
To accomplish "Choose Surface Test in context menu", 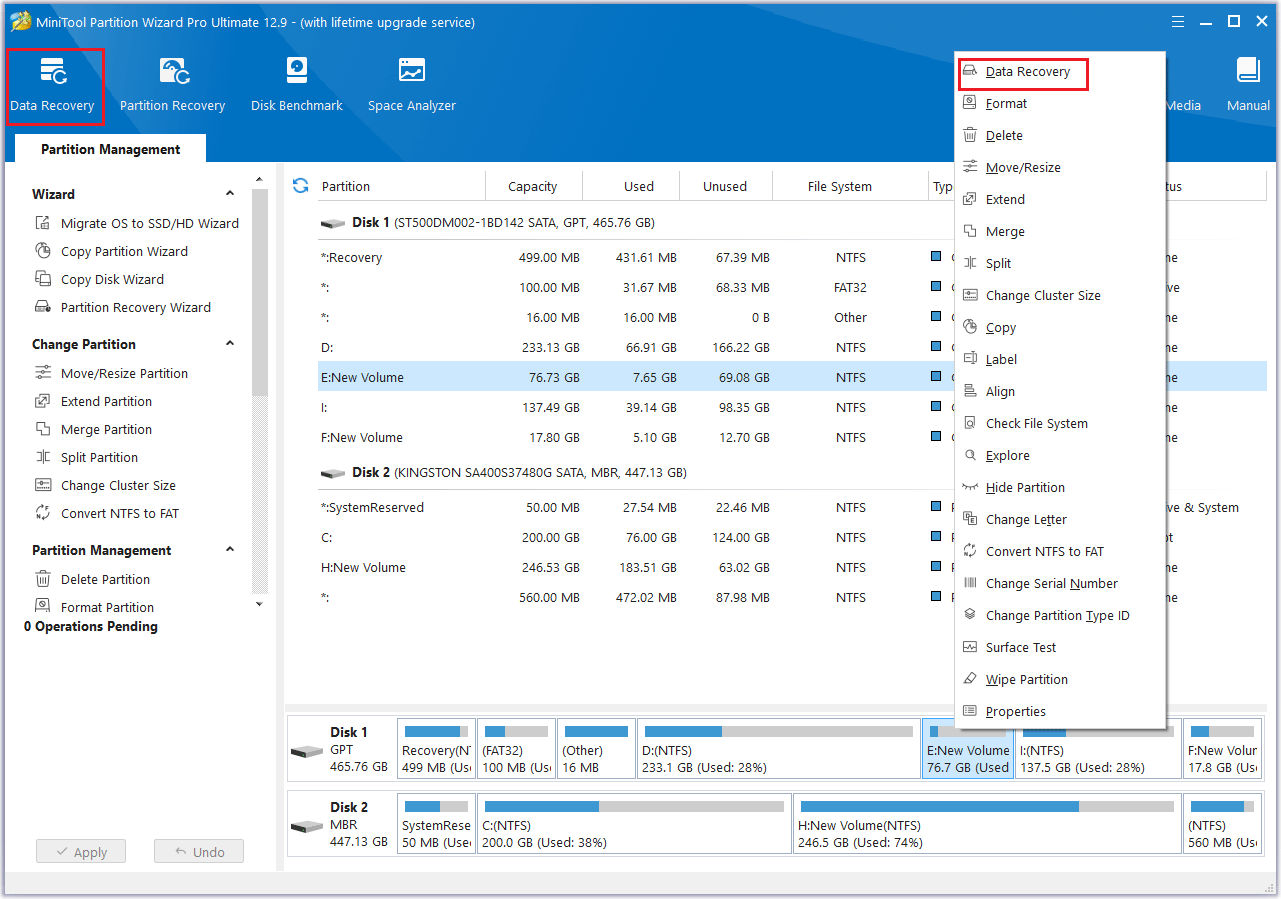I will tap(1060, 648).
